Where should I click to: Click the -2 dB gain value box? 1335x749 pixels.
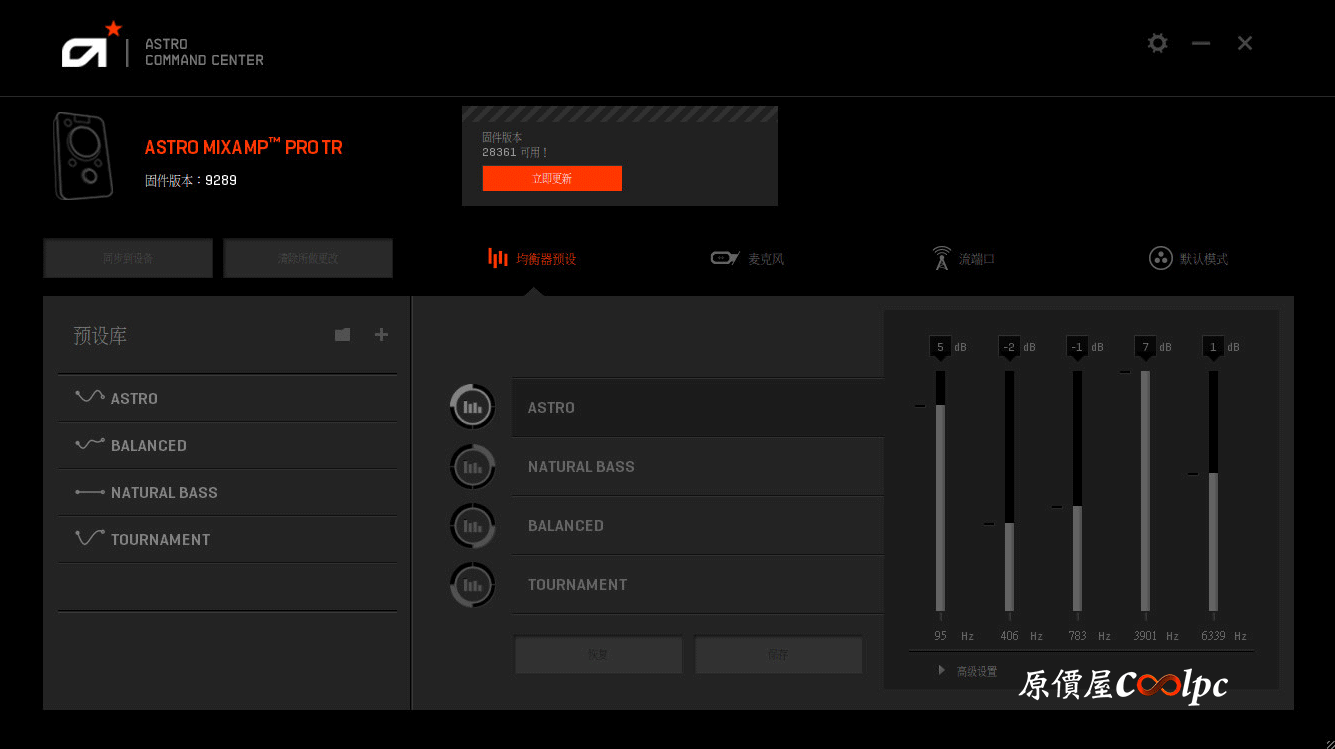[x=1009, y=347]
